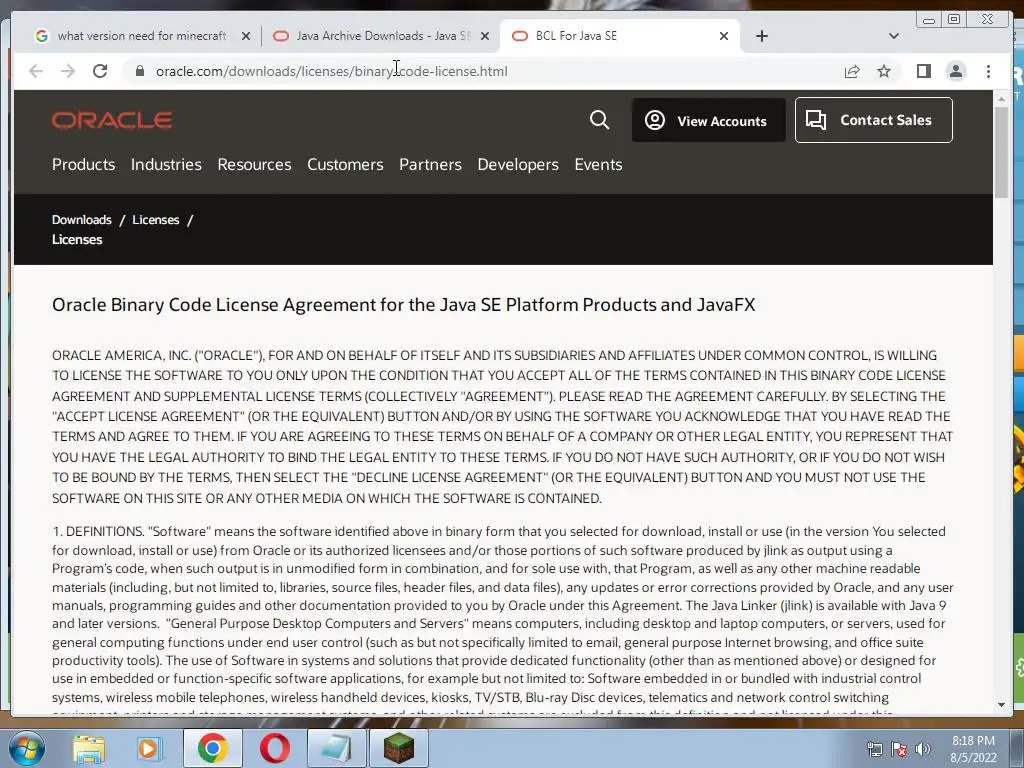Click the scrollbar up arrow
Viewport: 1024px width, 768px height.
click(1001, 99)
